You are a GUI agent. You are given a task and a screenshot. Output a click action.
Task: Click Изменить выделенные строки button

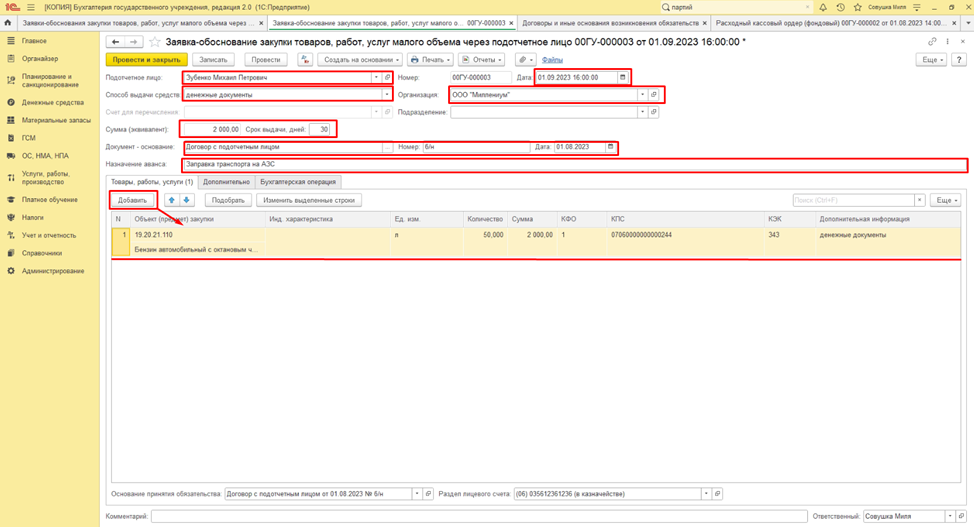click(x=309, y=200)
